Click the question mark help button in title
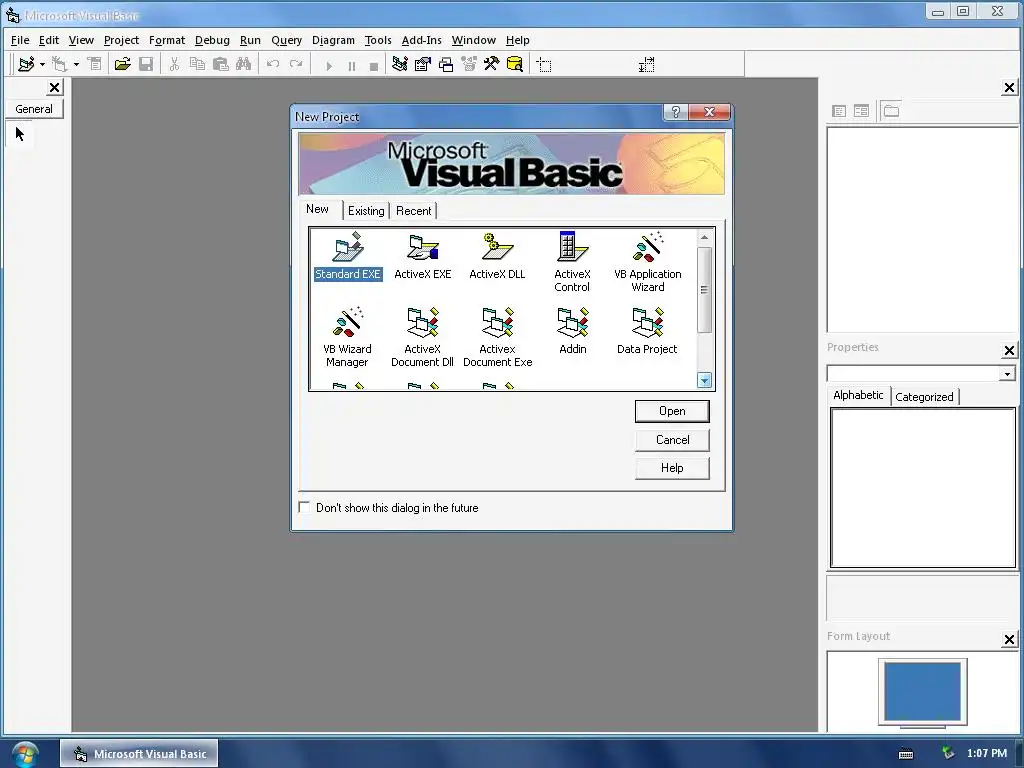Screen dimensions: 1024x768 click(675, 112)
